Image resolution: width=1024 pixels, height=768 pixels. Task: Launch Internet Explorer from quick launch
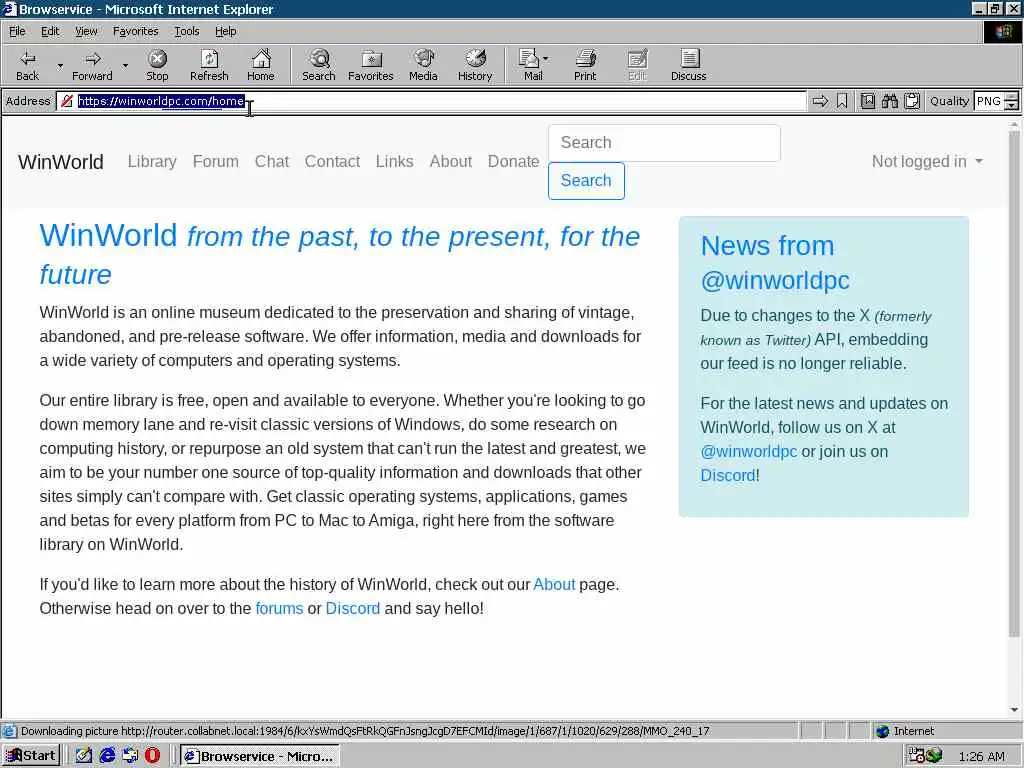pyautogui.click(x=107, y=756)
